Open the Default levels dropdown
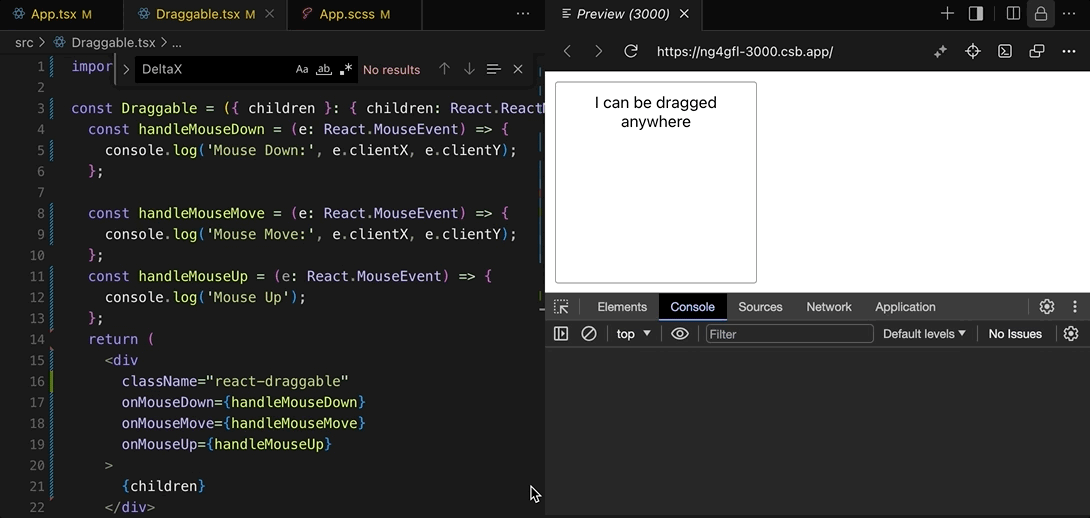 click(x=924, y=334)
